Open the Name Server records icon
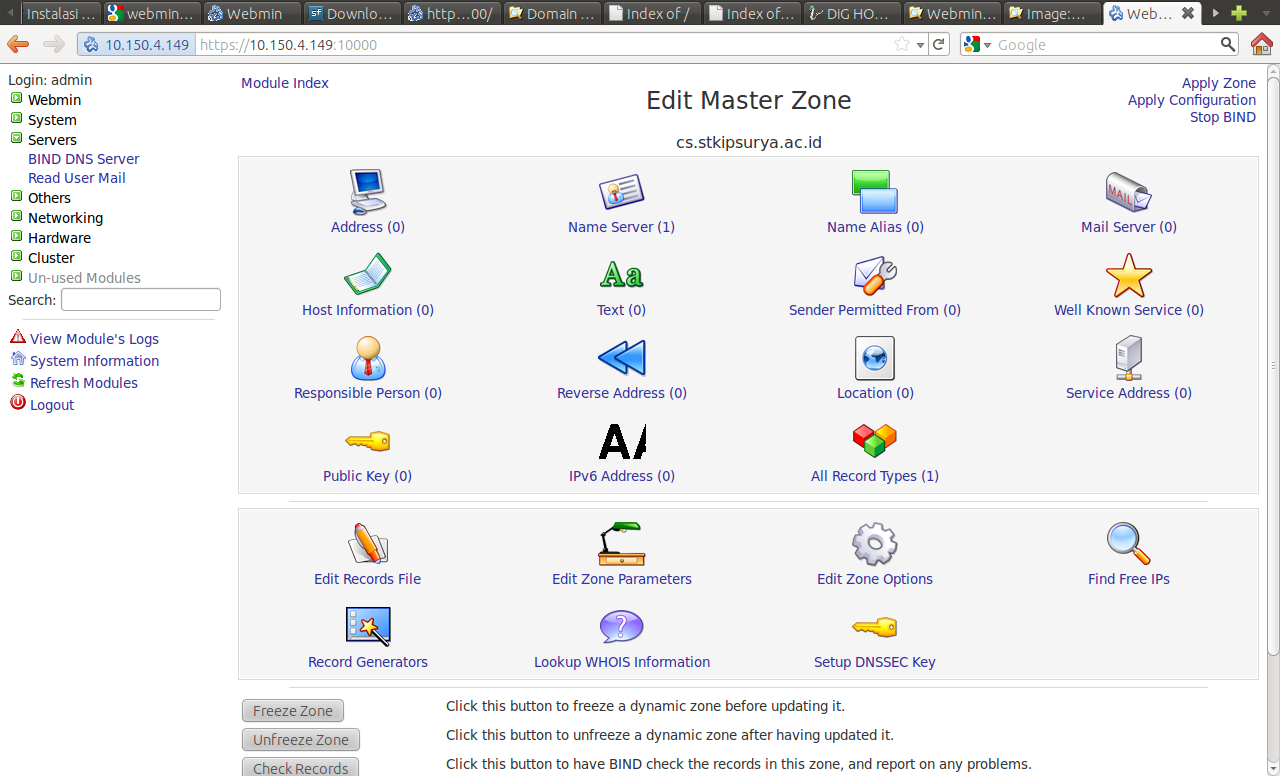Screen dimensions: 1280x776 click(x=621, y=191)
